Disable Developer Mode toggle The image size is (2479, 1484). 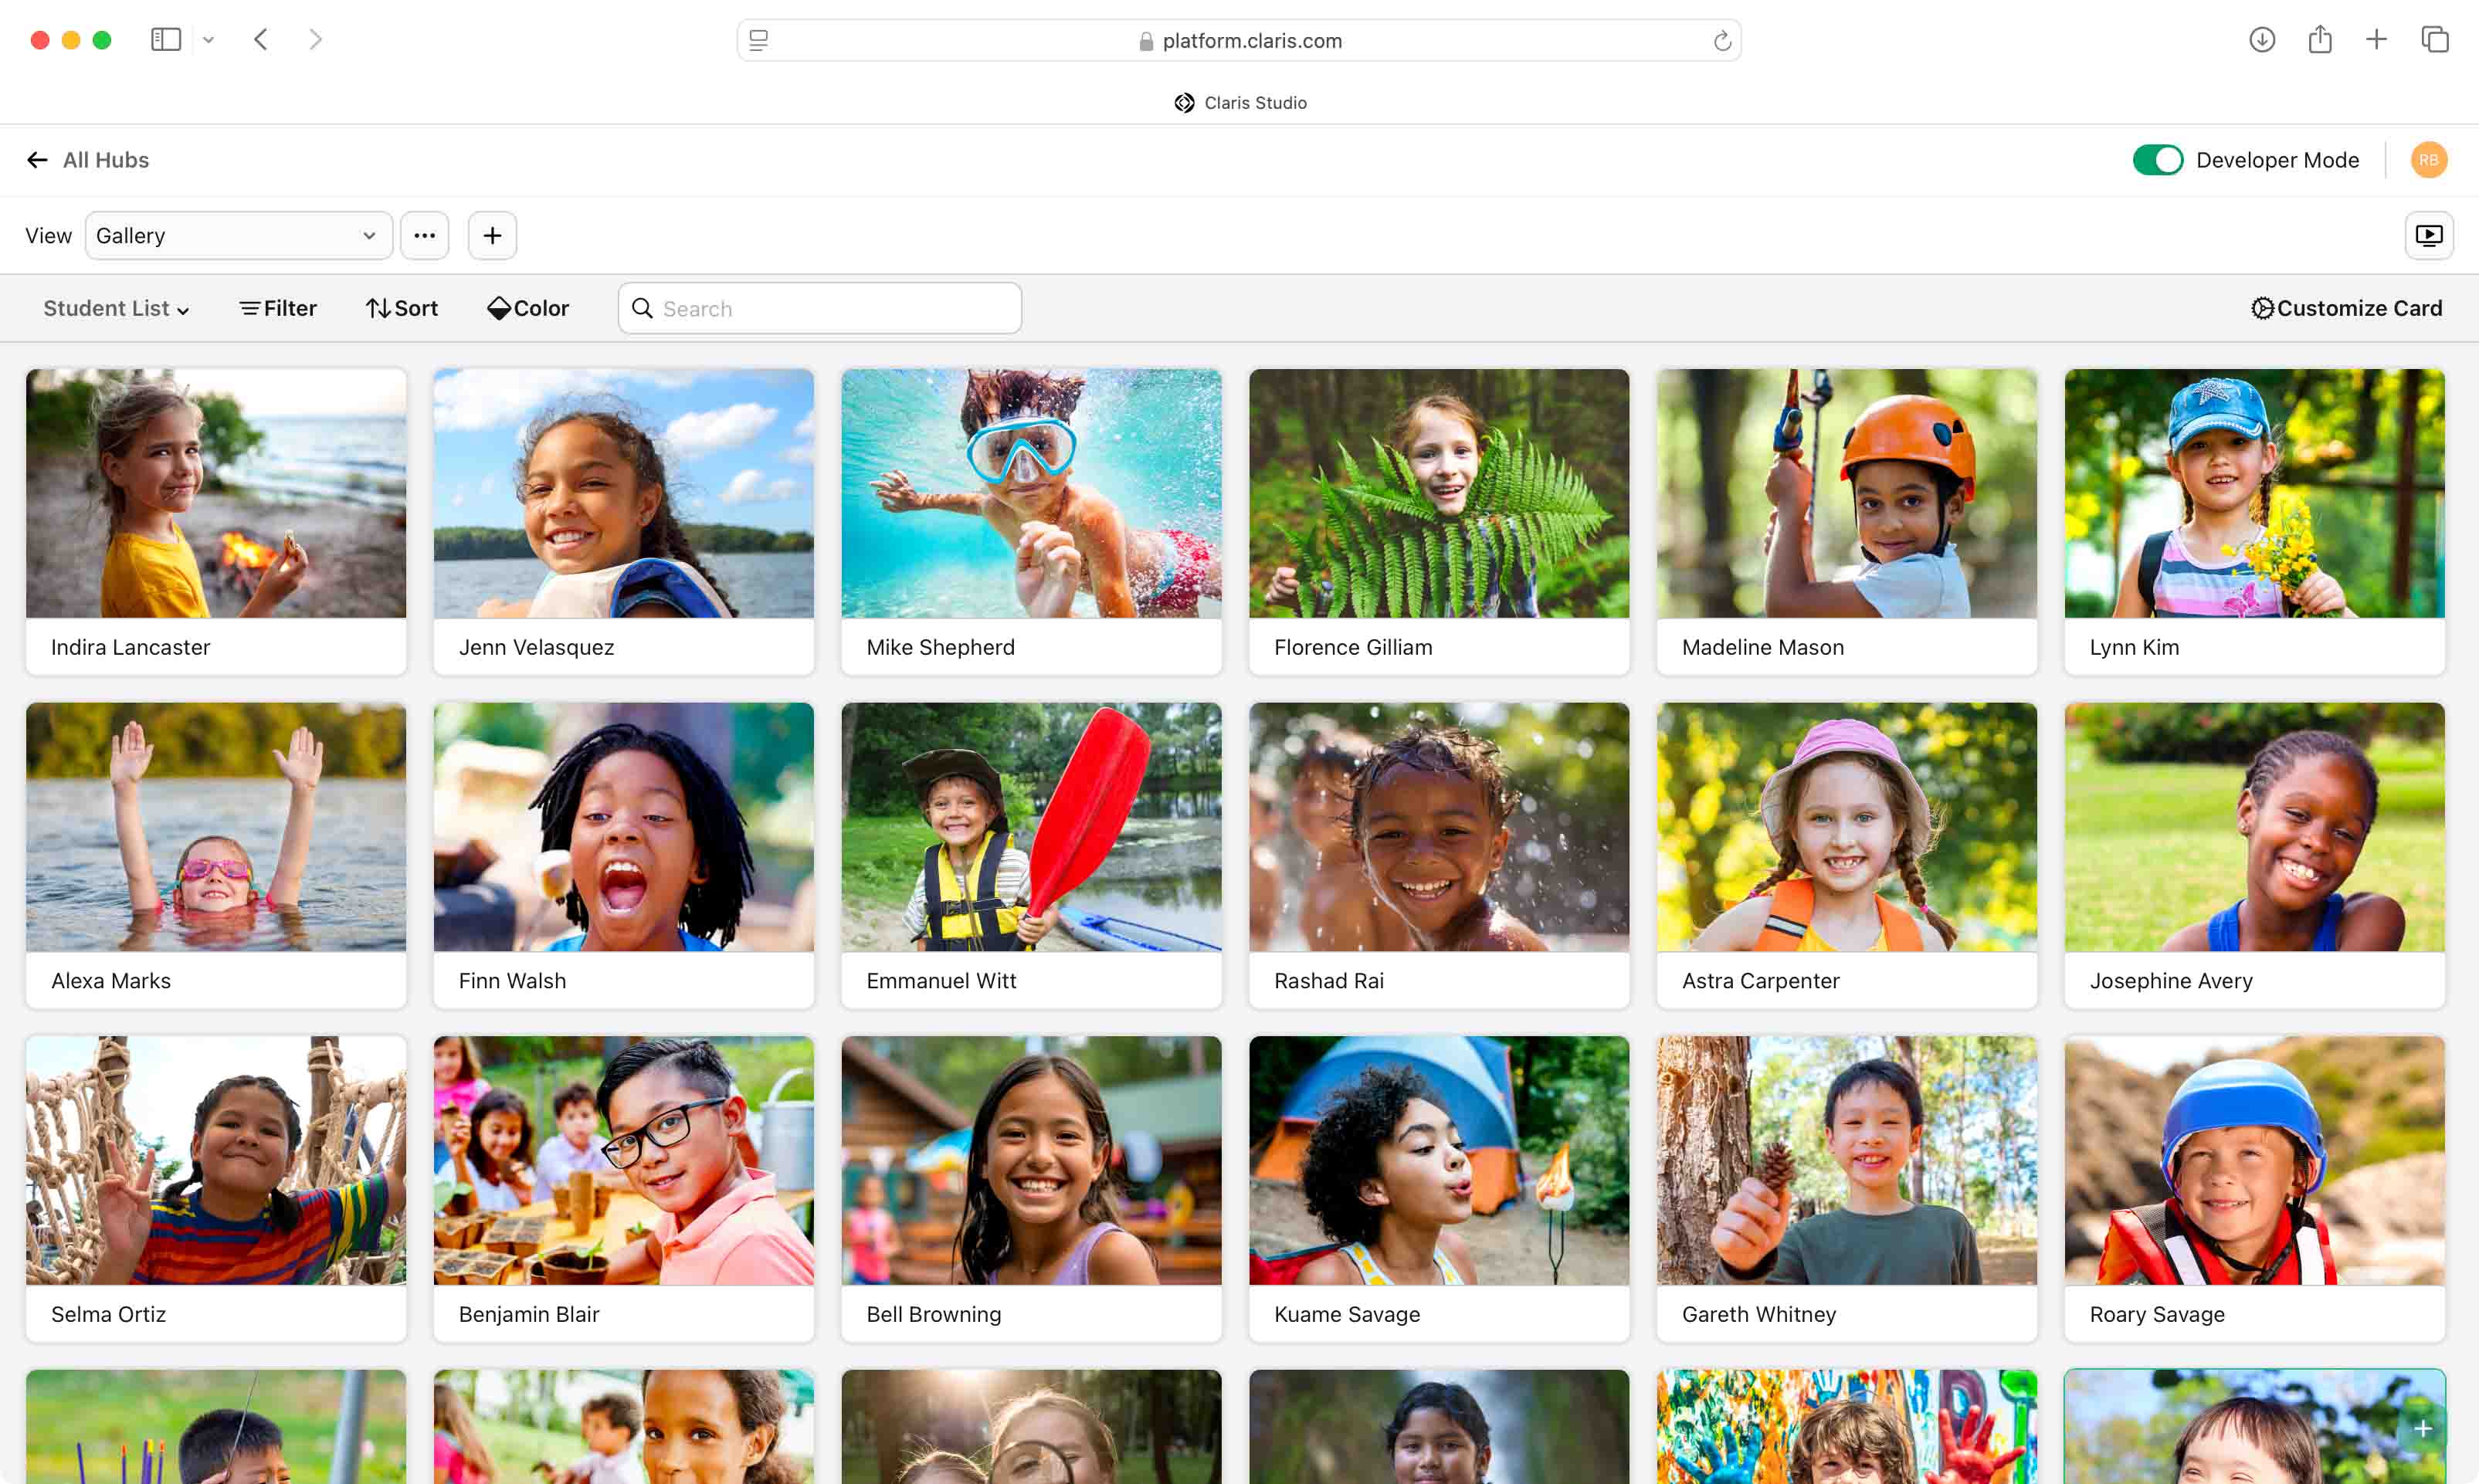[2157, 160]
